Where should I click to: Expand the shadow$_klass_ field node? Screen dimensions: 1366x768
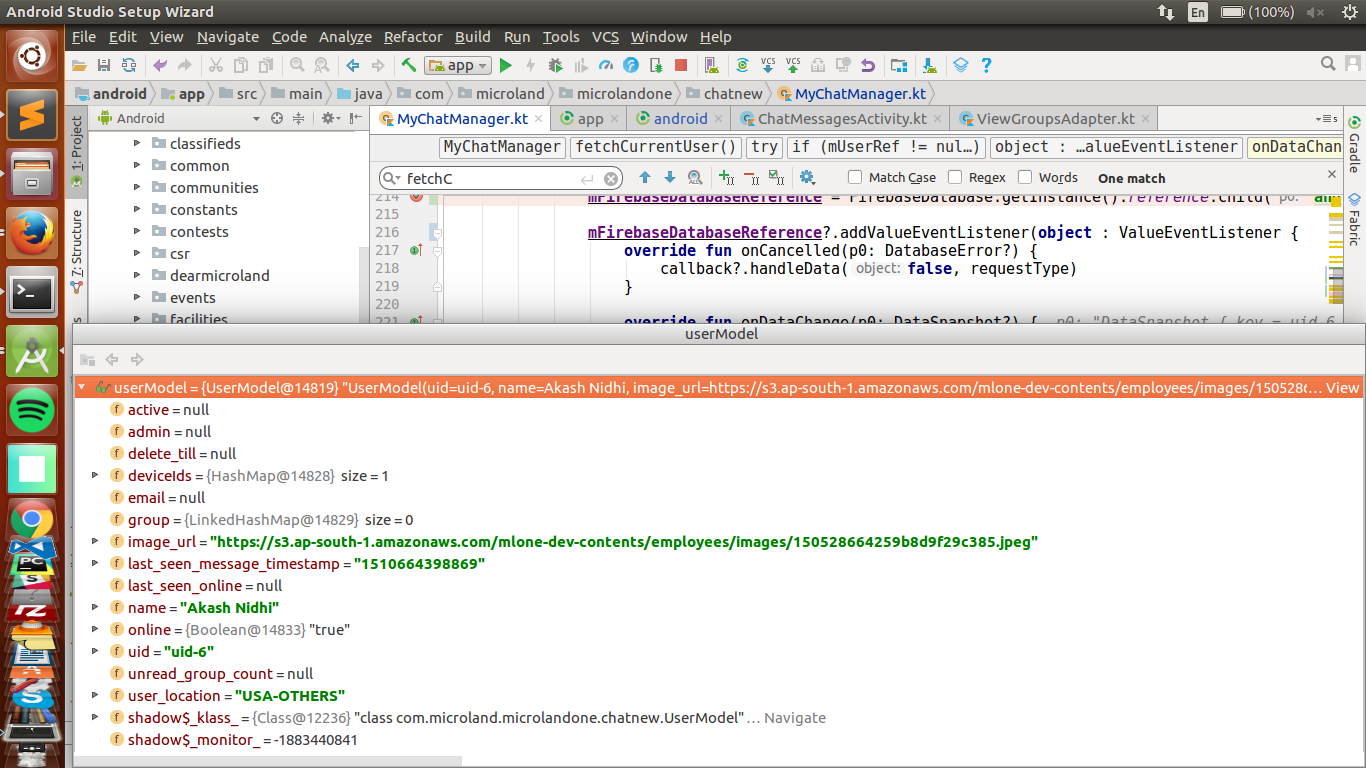pyautogui.click(x=96, y=718)
